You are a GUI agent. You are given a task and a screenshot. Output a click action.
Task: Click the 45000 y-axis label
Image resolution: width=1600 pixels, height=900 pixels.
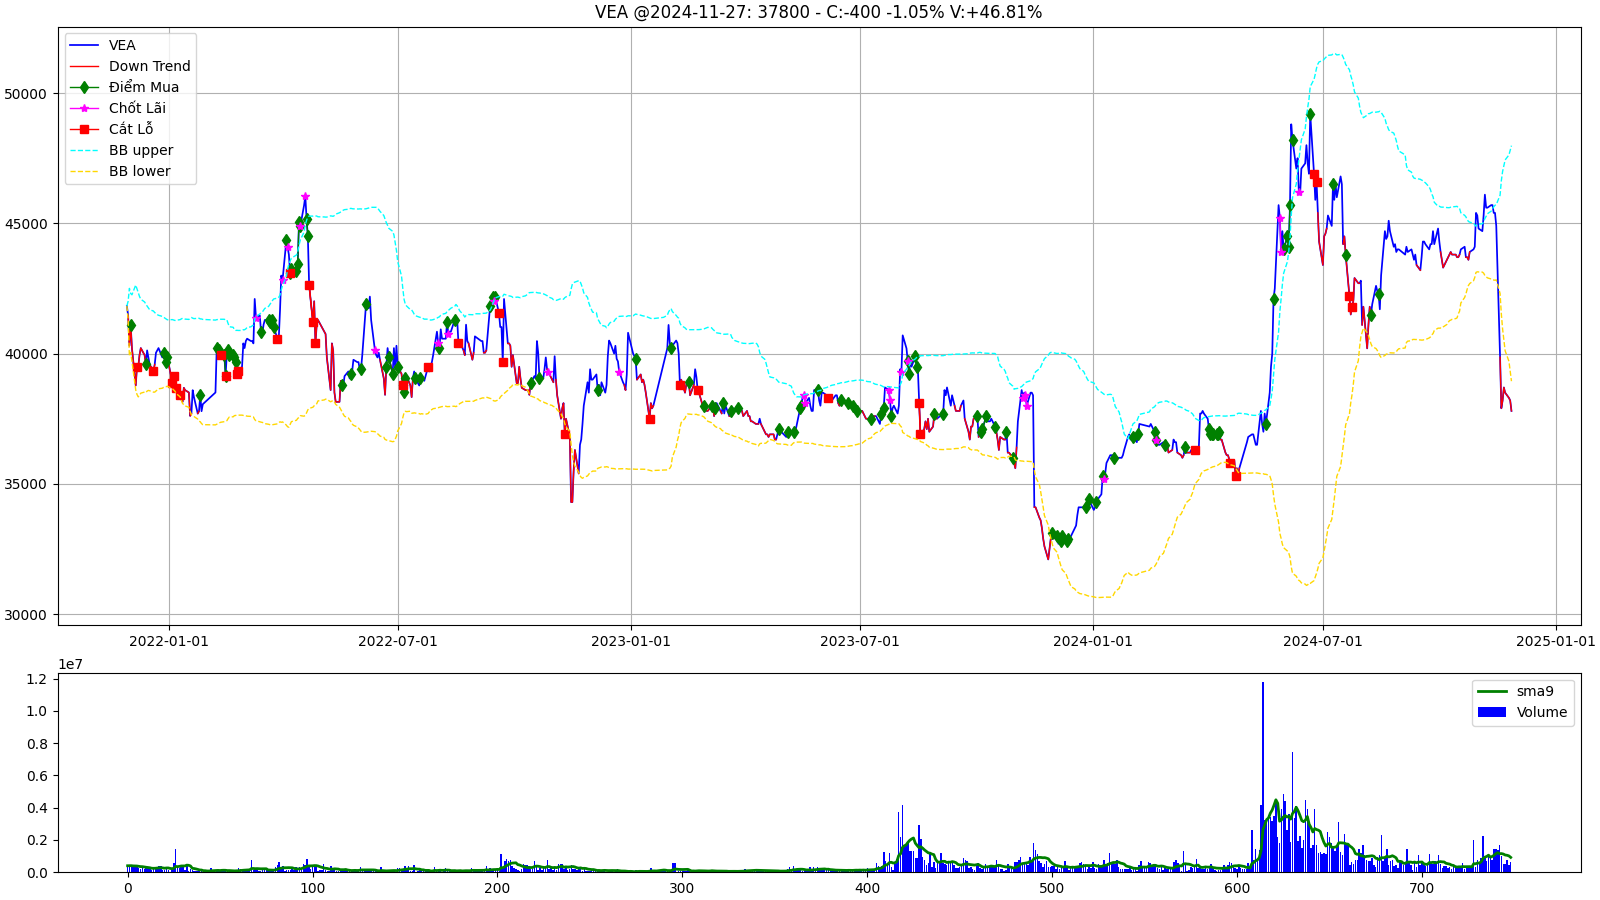coord(26,224)
